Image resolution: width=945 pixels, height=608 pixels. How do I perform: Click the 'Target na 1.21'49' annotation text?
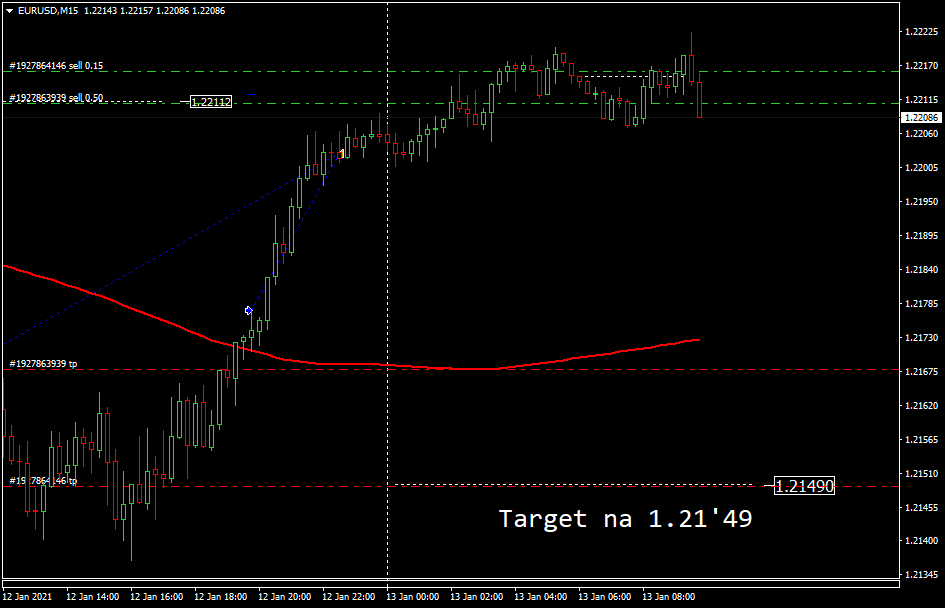pyautogui.click(x=626, y=519)
